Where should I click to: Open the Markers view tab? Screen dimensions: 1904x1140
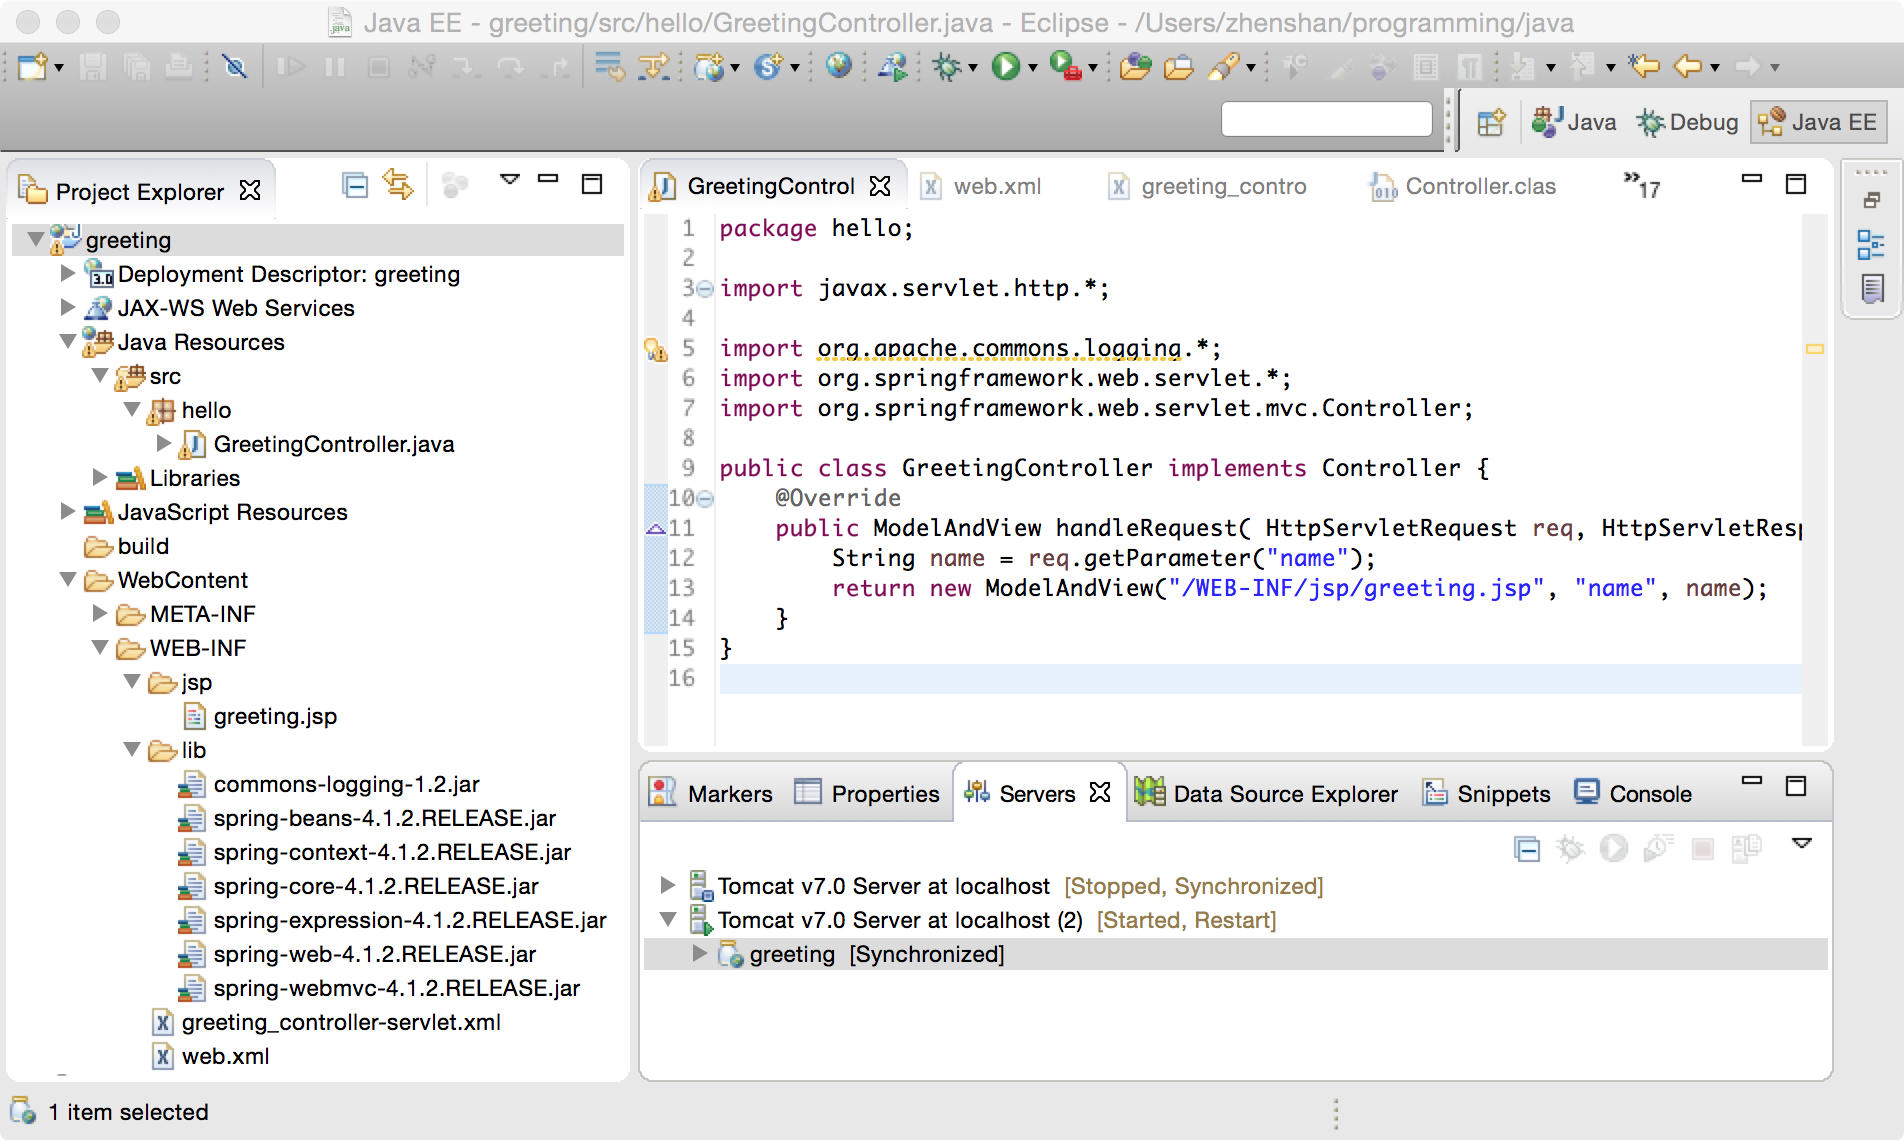(x=711, y=793)
